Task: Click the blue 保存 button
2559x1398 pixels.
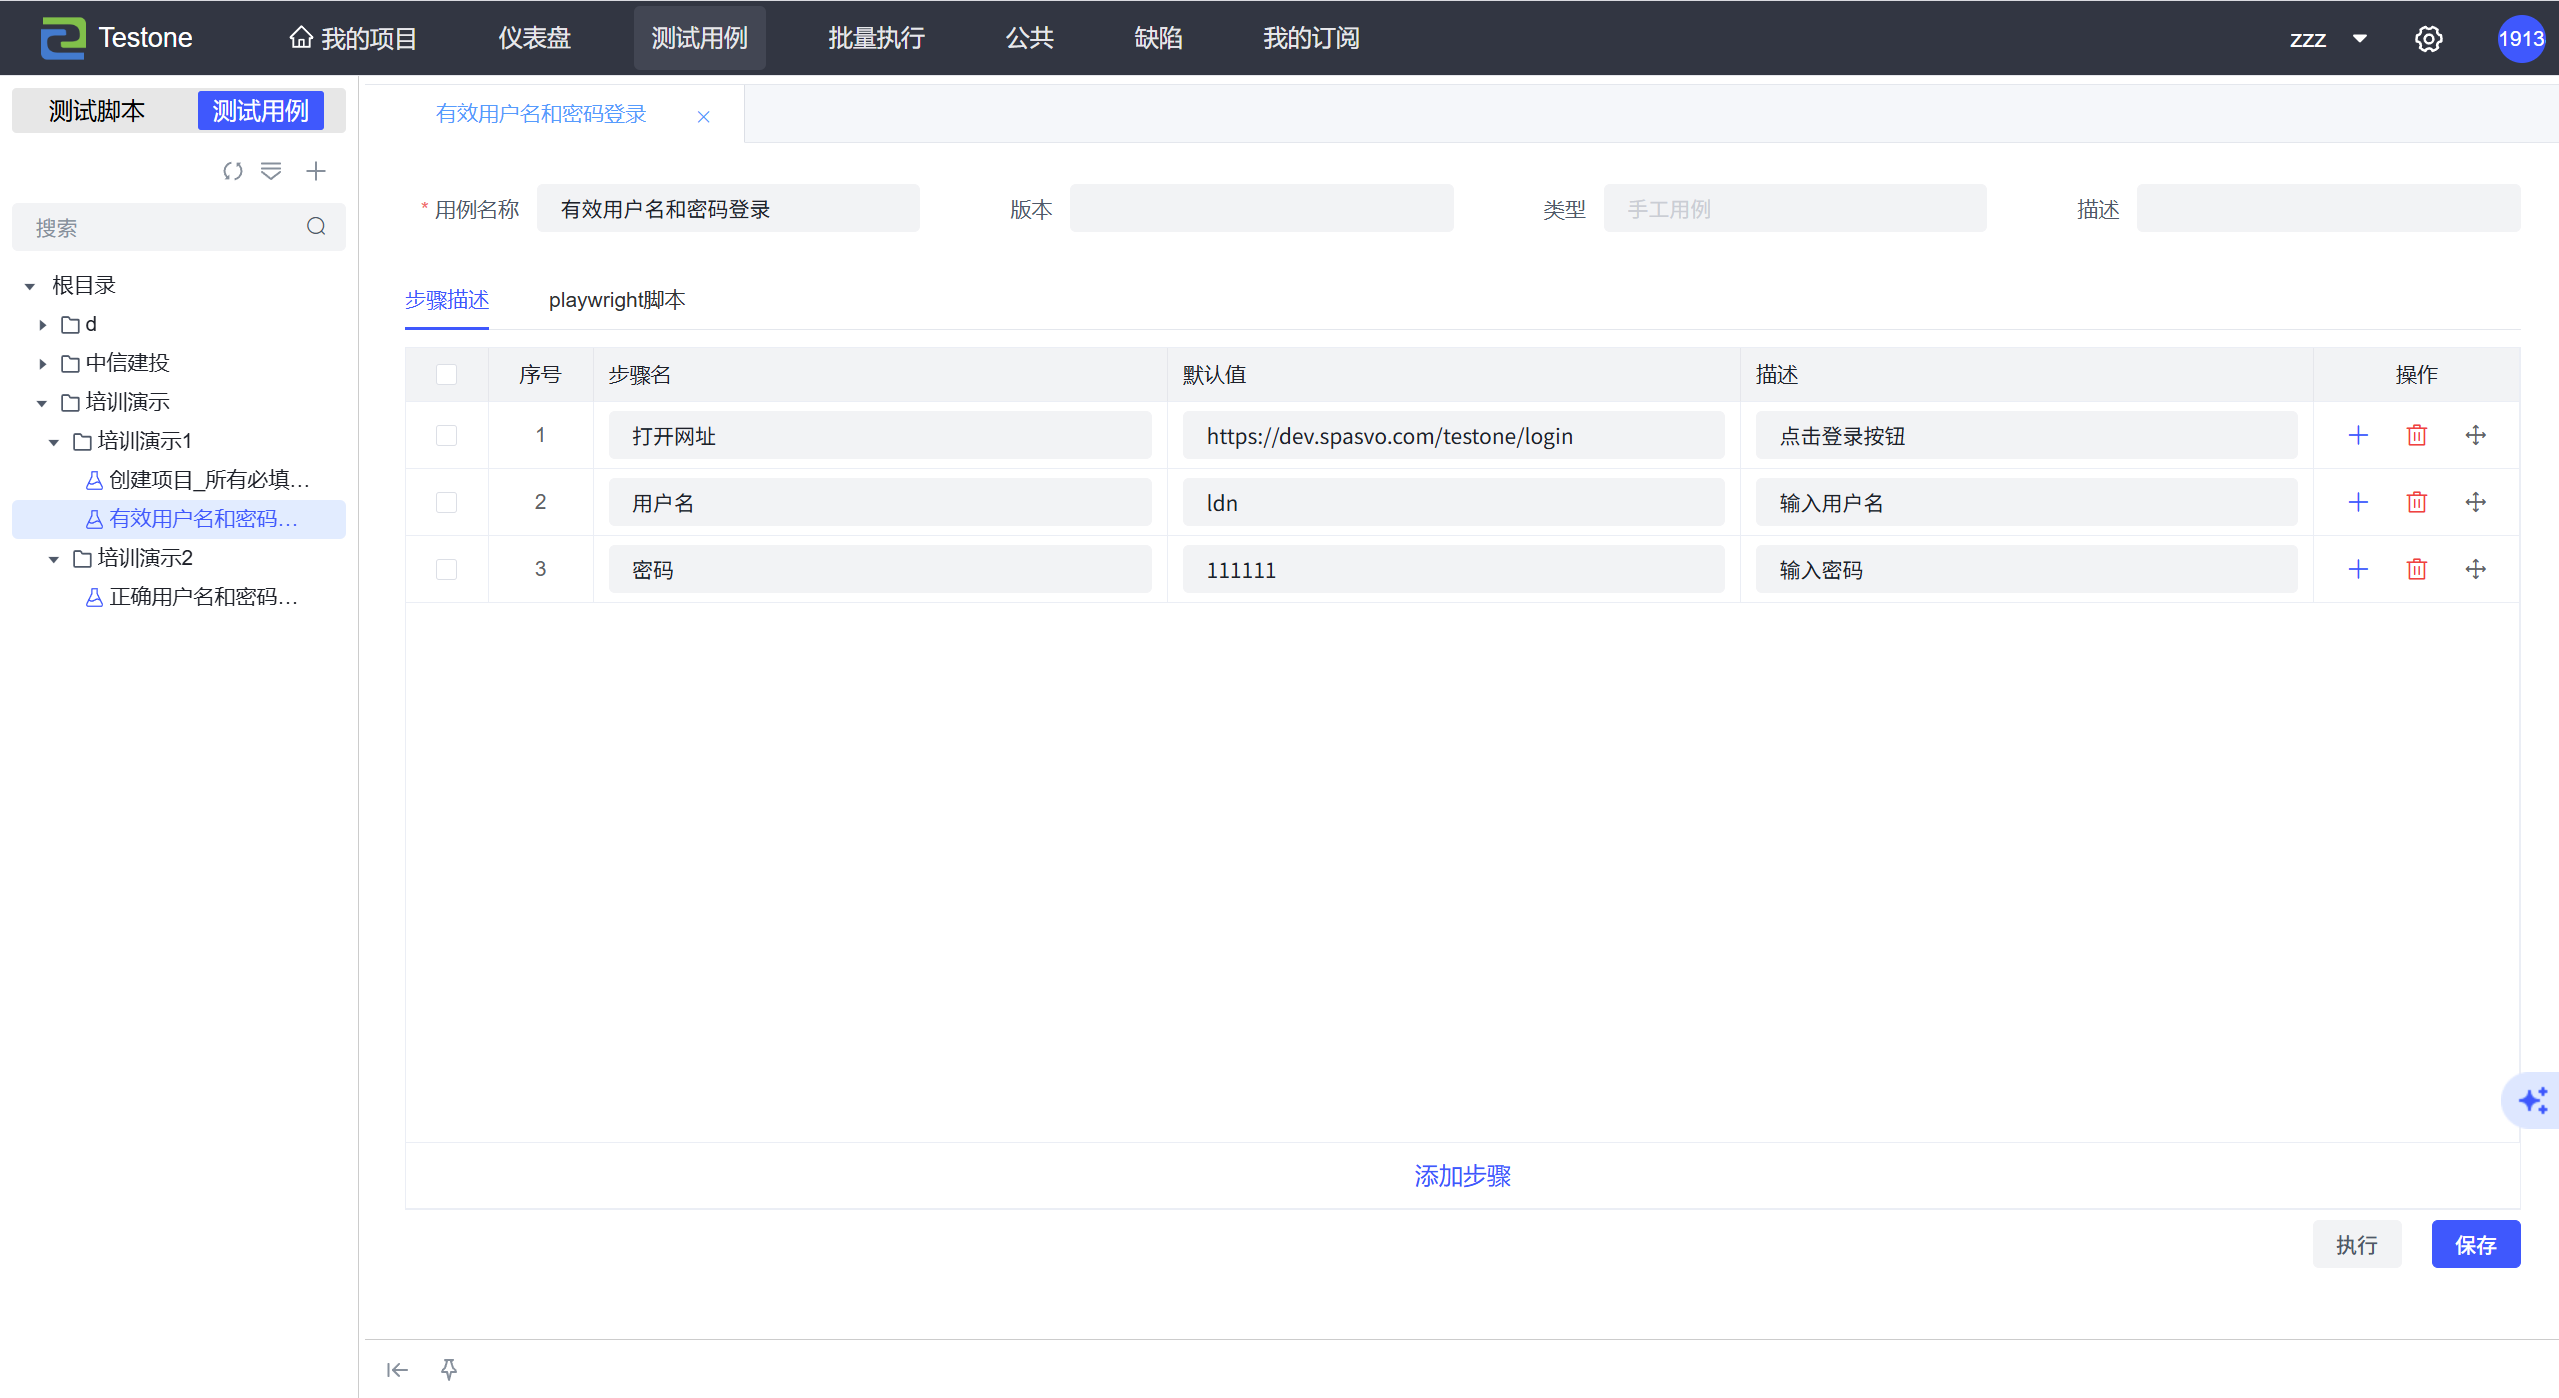Action: (x=2476, y=1244)
